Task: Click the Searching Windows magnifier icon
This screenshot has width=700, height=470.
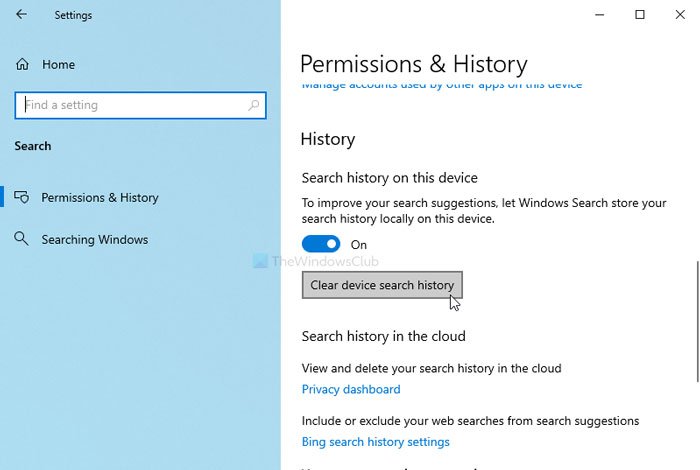Action: pos(22,240)
